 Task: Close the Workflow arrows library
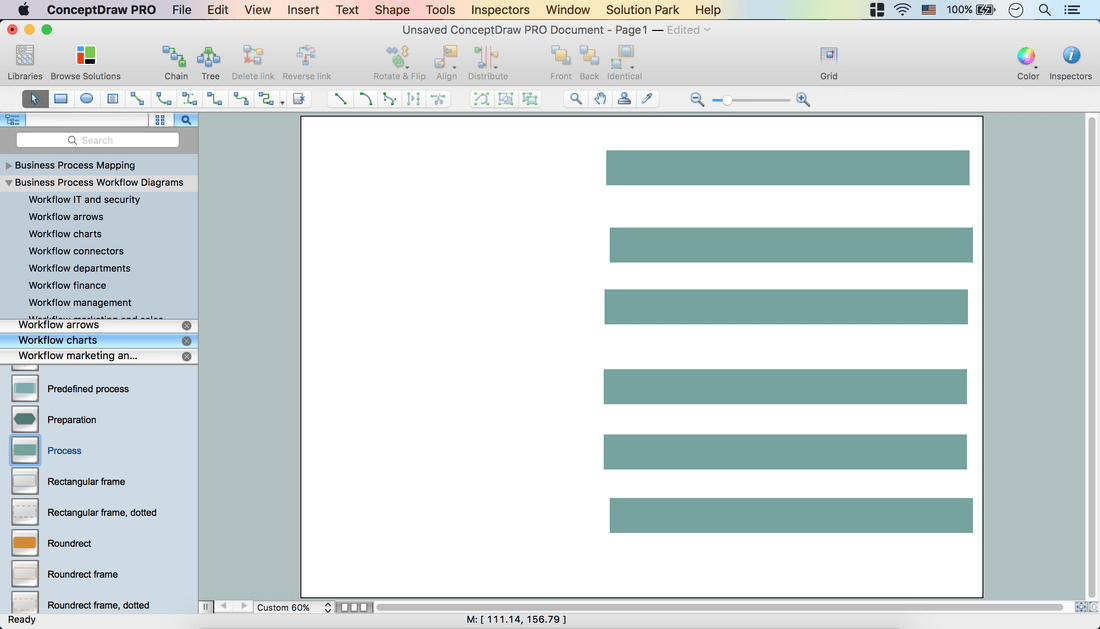pos(186,326)
